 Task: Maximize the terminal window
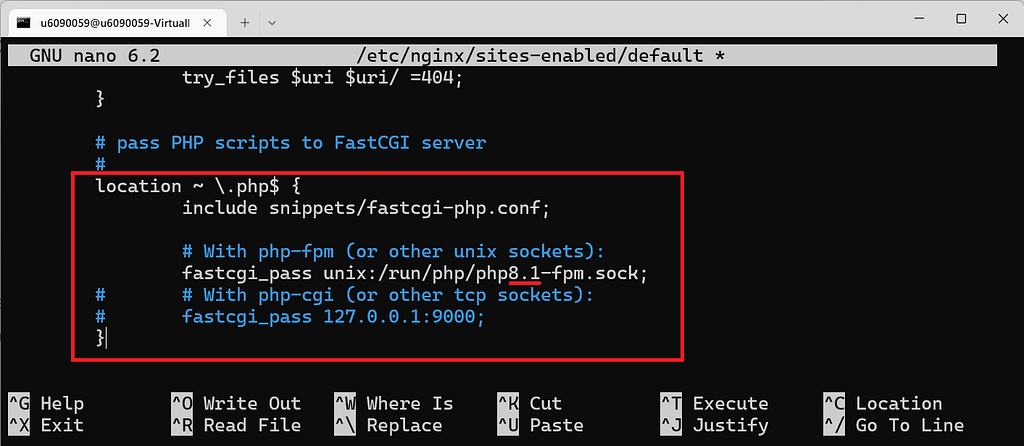click(961, 19)
